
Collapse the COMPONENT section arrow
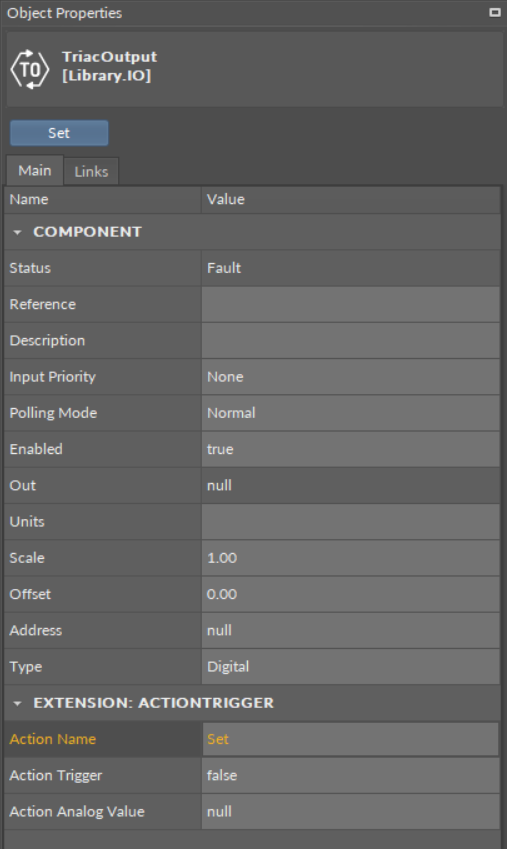coord(17,232)
